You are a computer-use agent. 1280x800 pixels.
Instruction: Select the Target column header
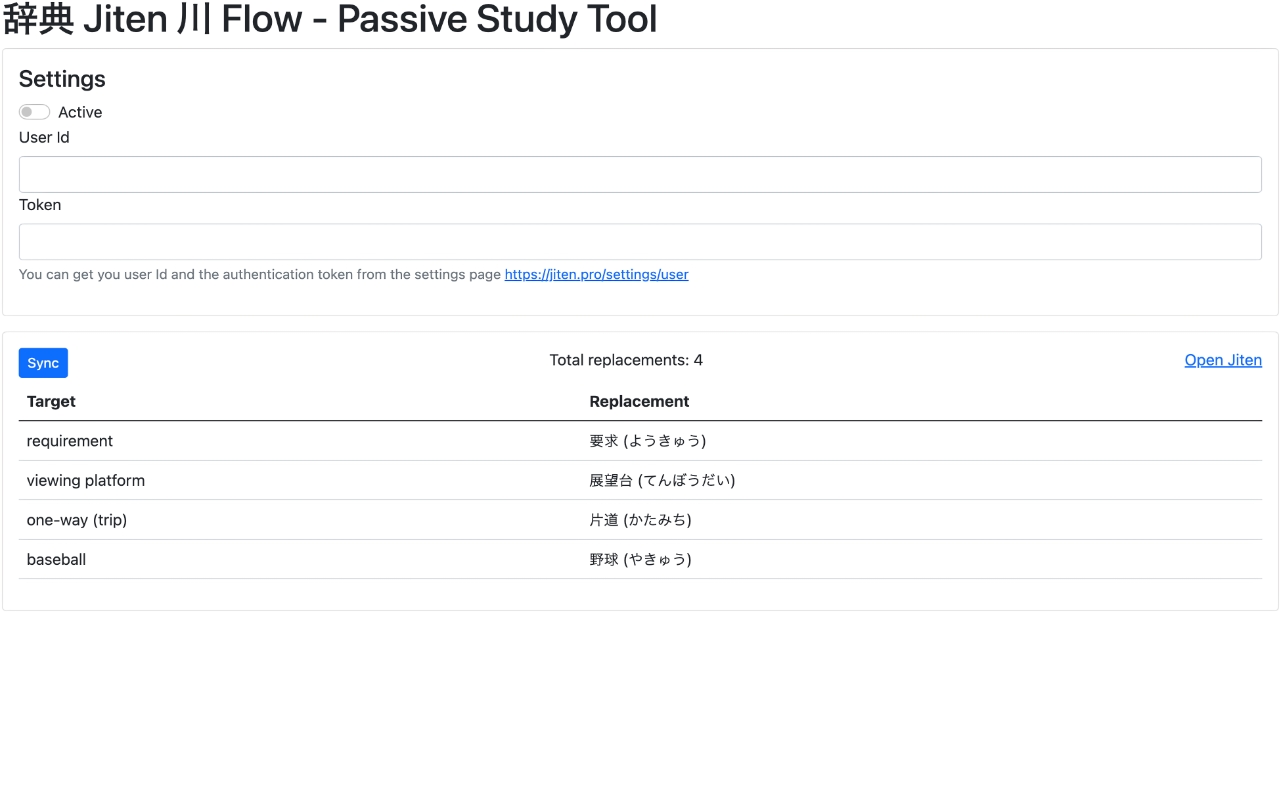51,401
